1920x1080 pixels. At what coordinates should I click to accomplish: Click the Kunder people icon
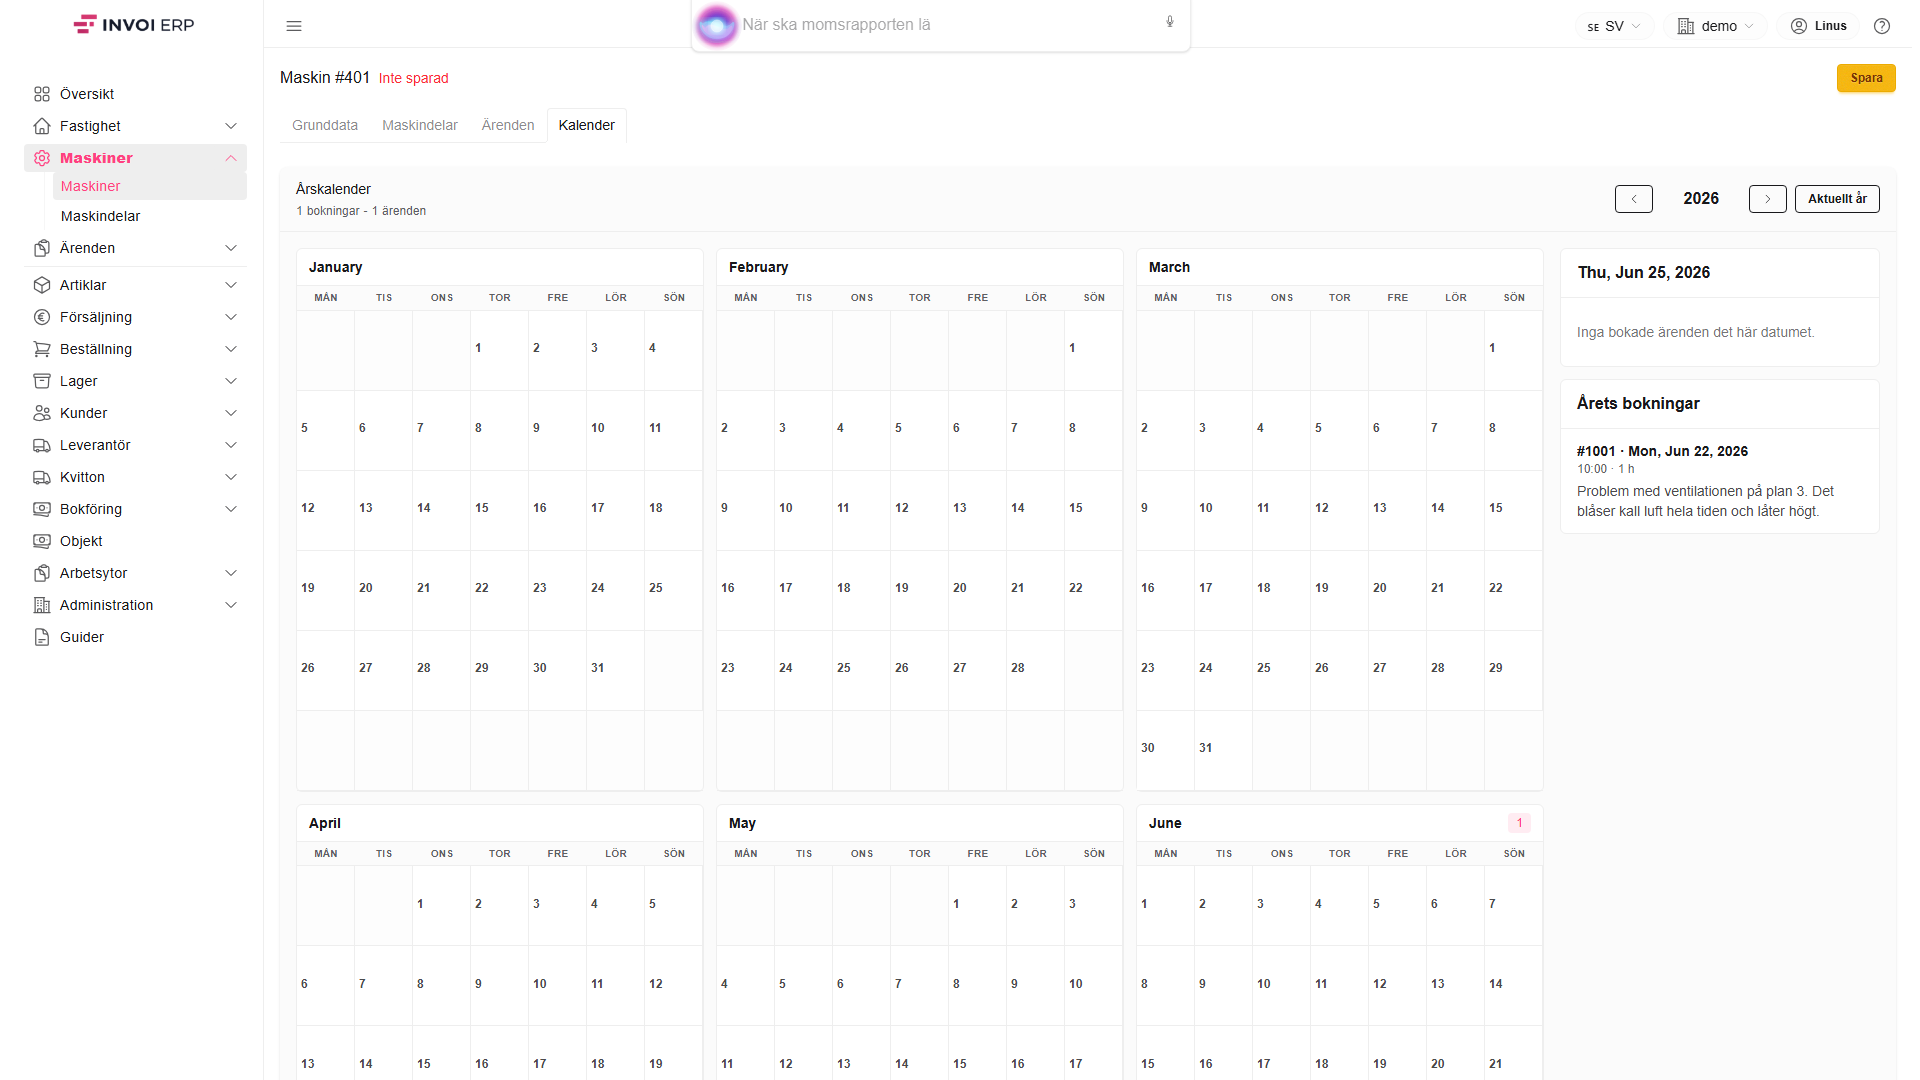point(42,413)
